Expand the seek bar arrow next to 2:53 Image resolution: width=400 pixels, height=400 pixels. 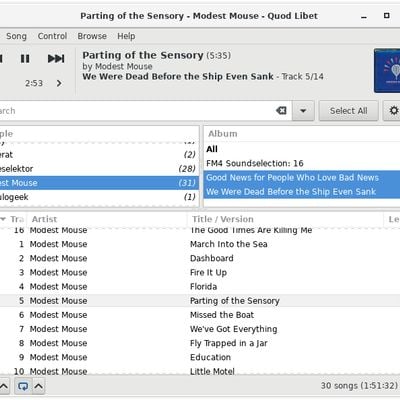pyautogui.click(x=59, y=83)
